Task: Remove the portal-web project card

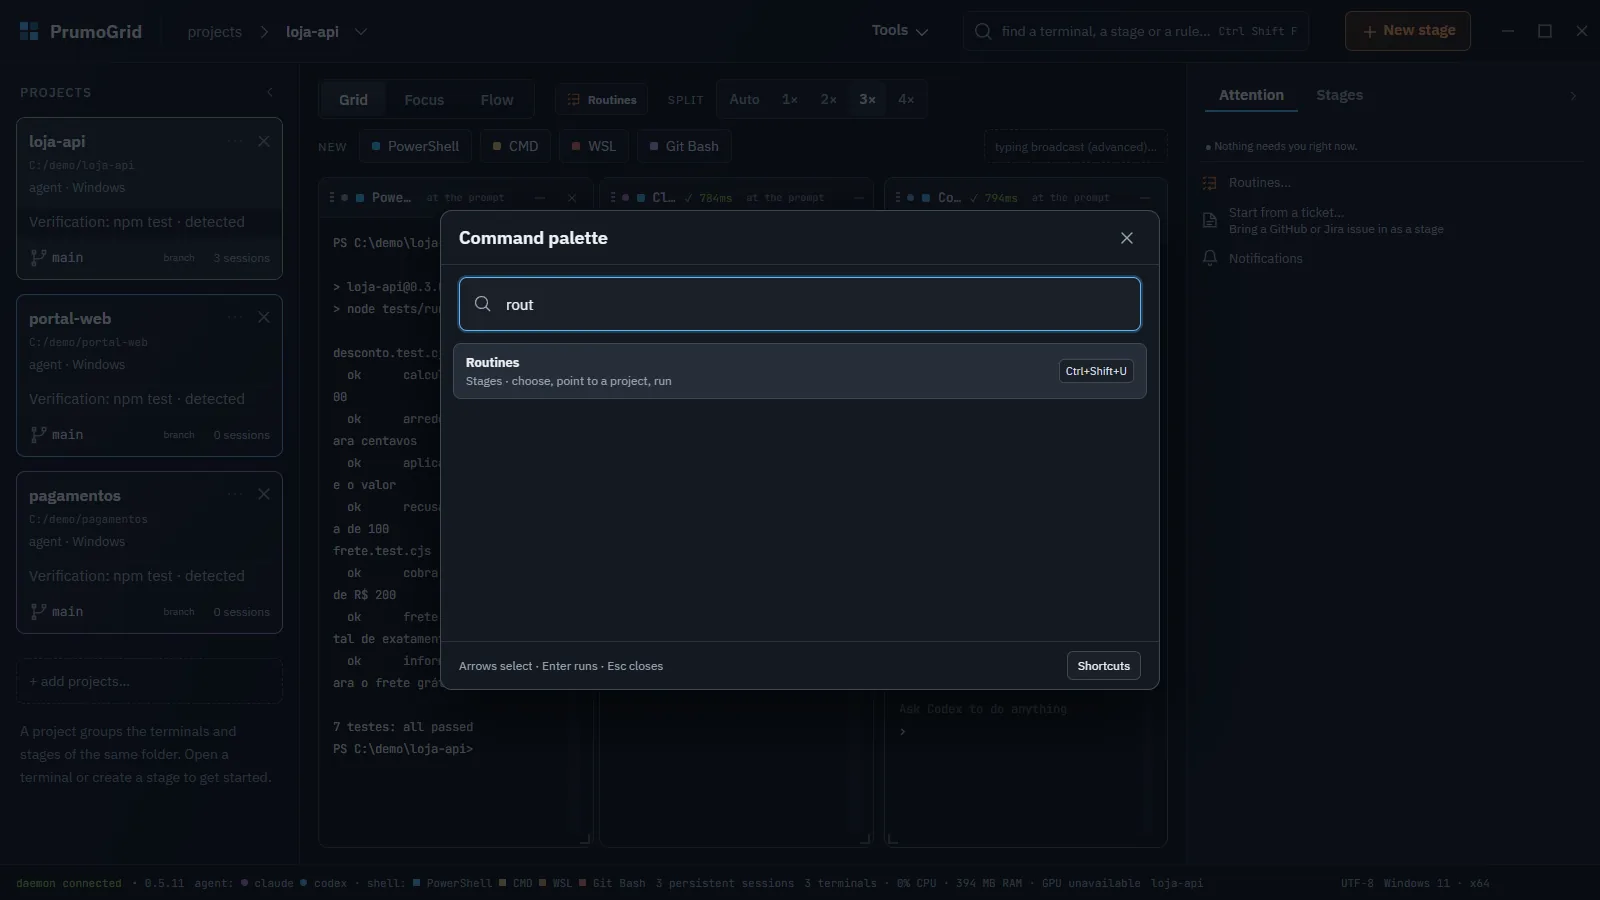Action: tap(264, 318)
